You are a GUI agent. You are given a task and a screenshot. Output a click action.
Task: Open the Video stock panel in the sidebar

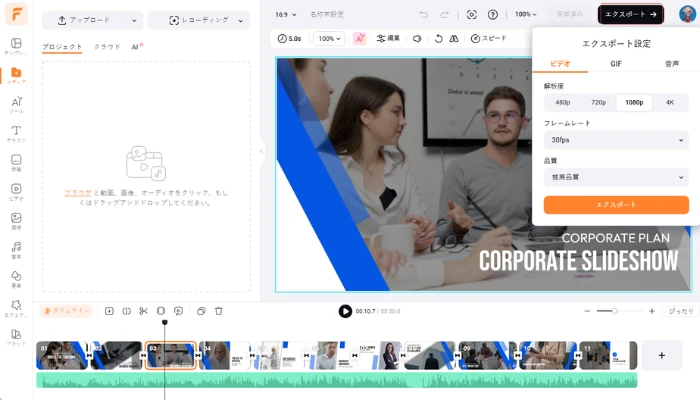[x=16, y=192]
